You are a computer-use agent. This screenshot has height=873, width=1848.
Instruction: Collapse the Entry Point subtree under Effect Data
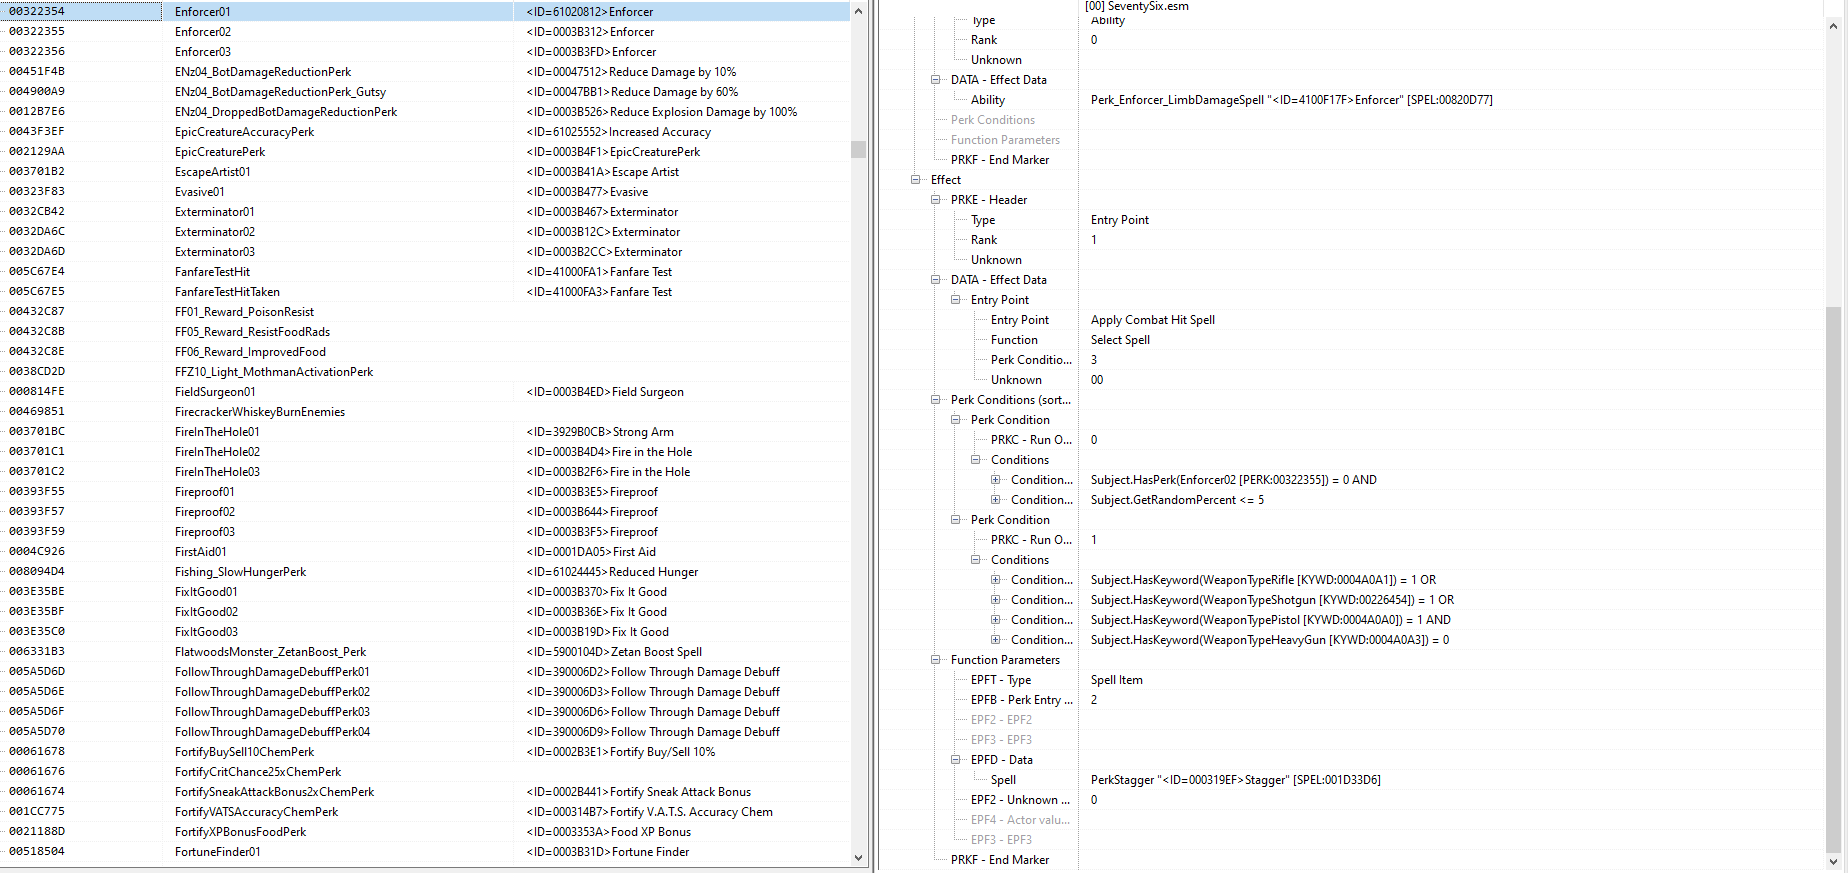click(x=955, y=300)
